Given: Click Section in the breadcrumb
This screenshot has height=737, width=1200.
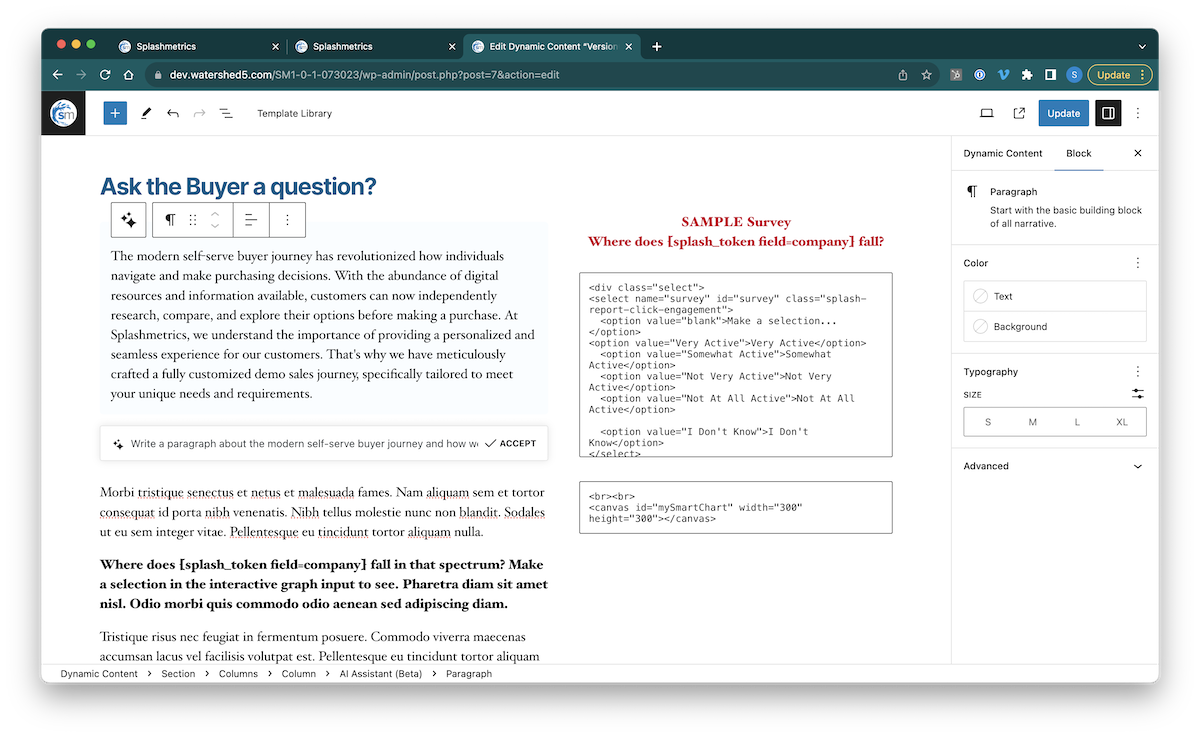Looking at the screenshot, I should pyautogui.click(x=178, y=674).
